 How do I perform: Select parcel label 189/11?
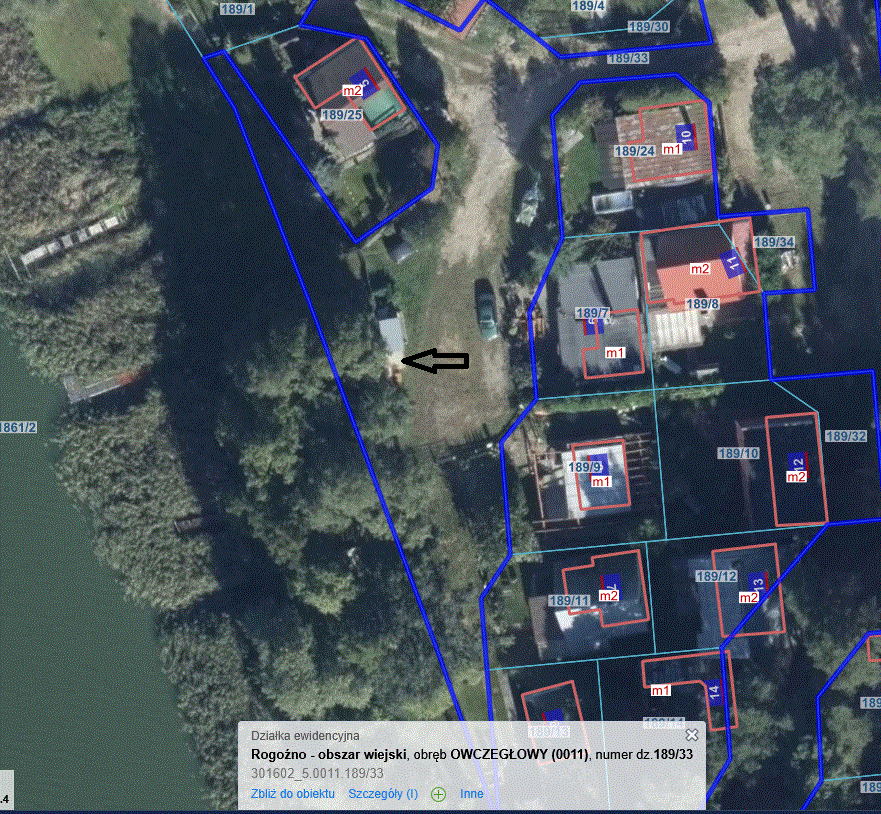(x=570, y=601)
